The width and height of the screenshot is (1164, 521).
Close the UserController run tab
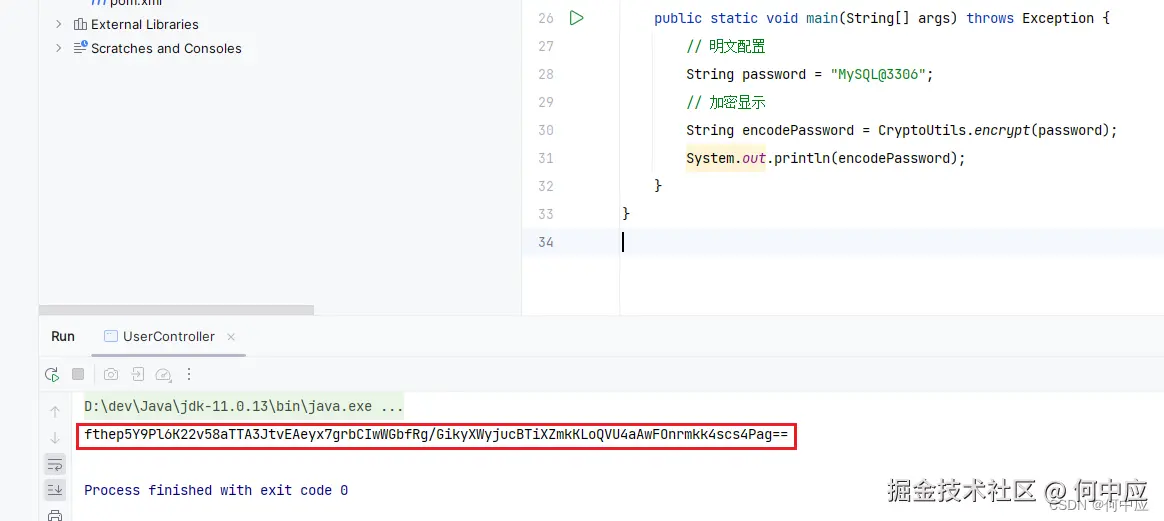point(231,337)
